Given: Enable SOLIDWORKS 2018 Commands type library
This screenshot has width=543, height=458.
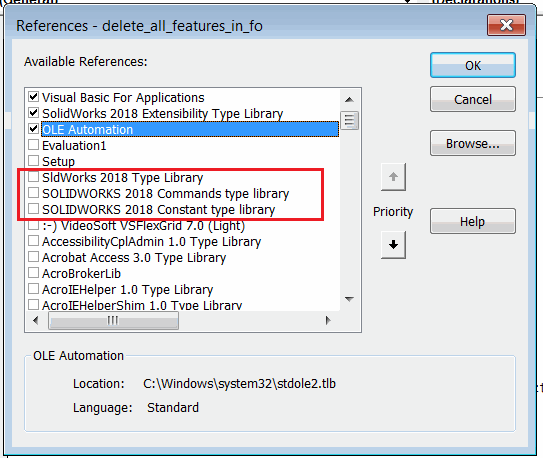Looking at the screenshot, I should (33, 193).
